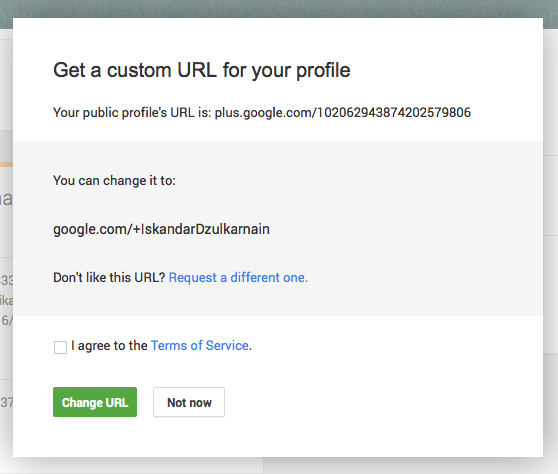Click the partially hidden '37' text behind dialog
558x474 pixels.
(6, 402)
